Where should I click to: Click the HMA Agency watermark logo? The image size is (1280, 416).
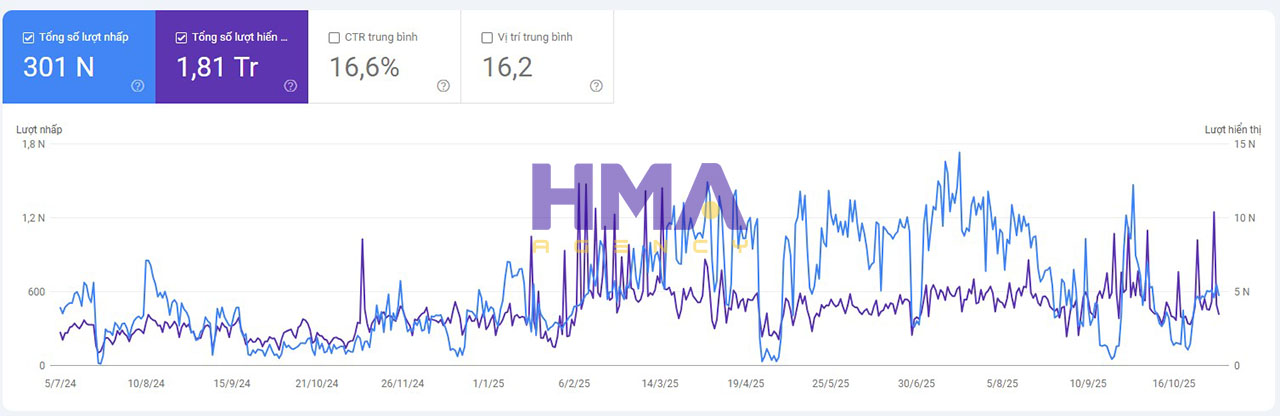click(640, 205)
